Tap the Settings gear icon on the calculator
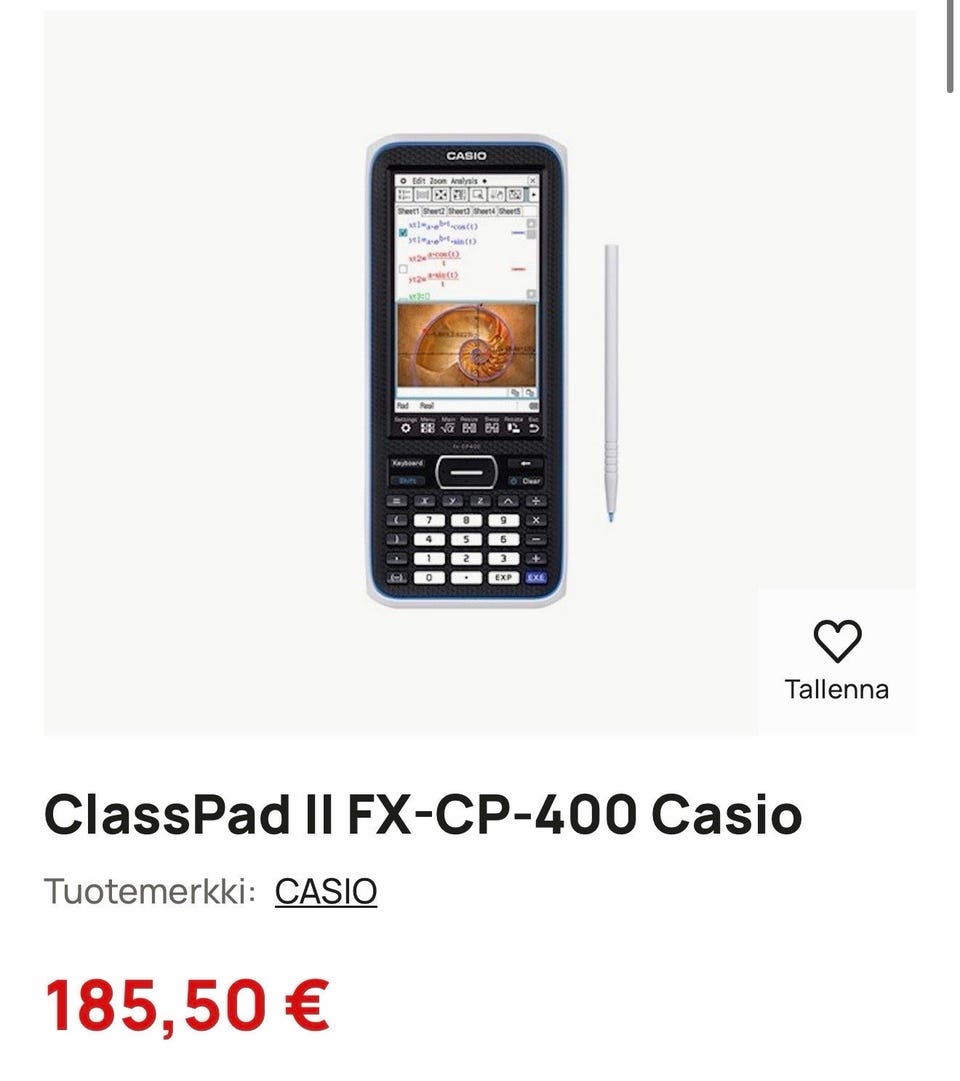The image size is (960, 1081). [406, 428]
